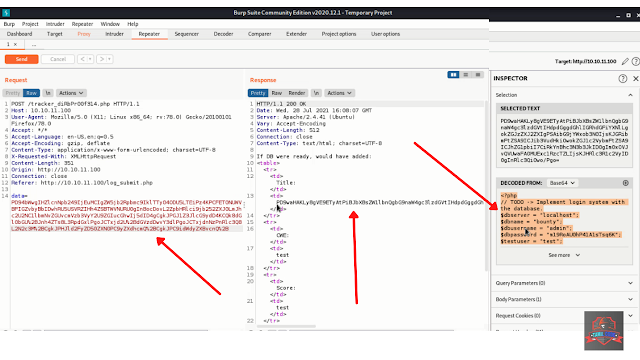Click the Referer header line
Image resolution: width=640 pixels, height=360 pixels.
82,183
